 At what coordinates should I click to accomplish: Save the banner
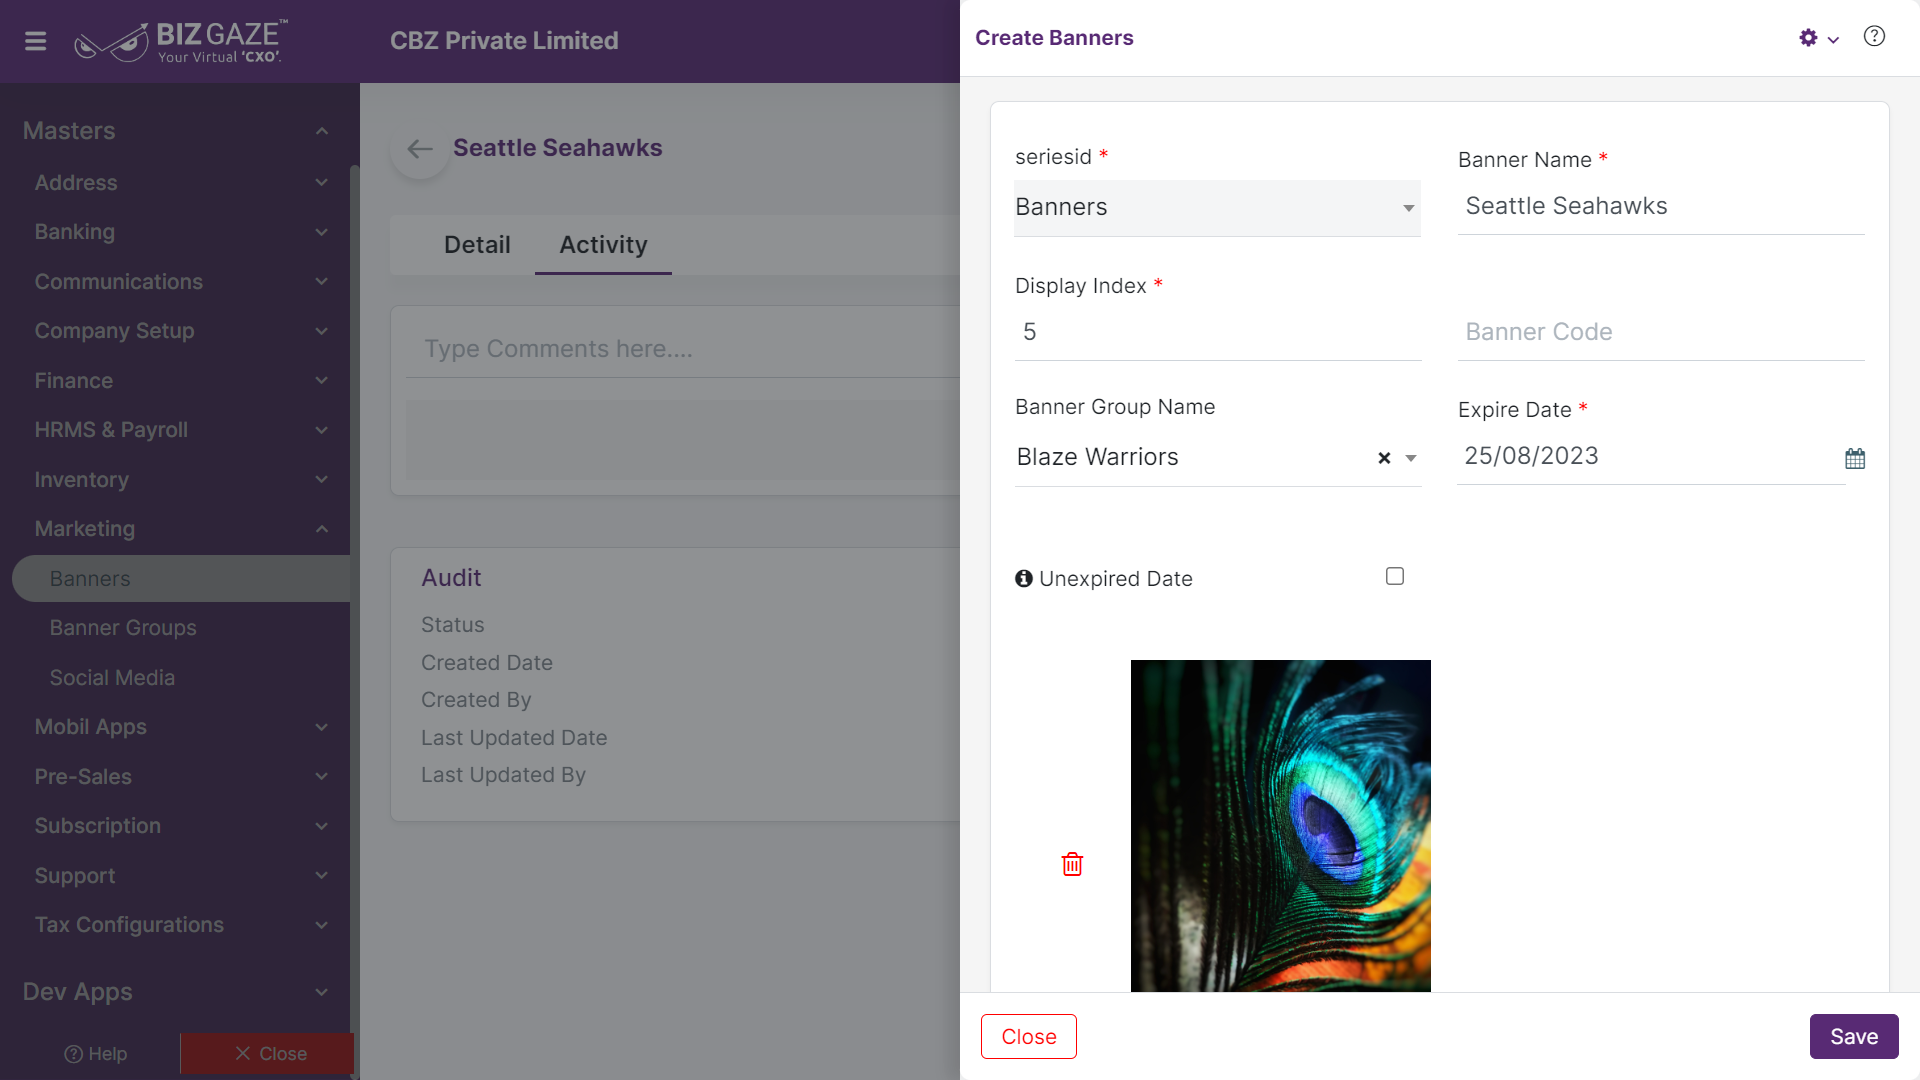1854,1037
